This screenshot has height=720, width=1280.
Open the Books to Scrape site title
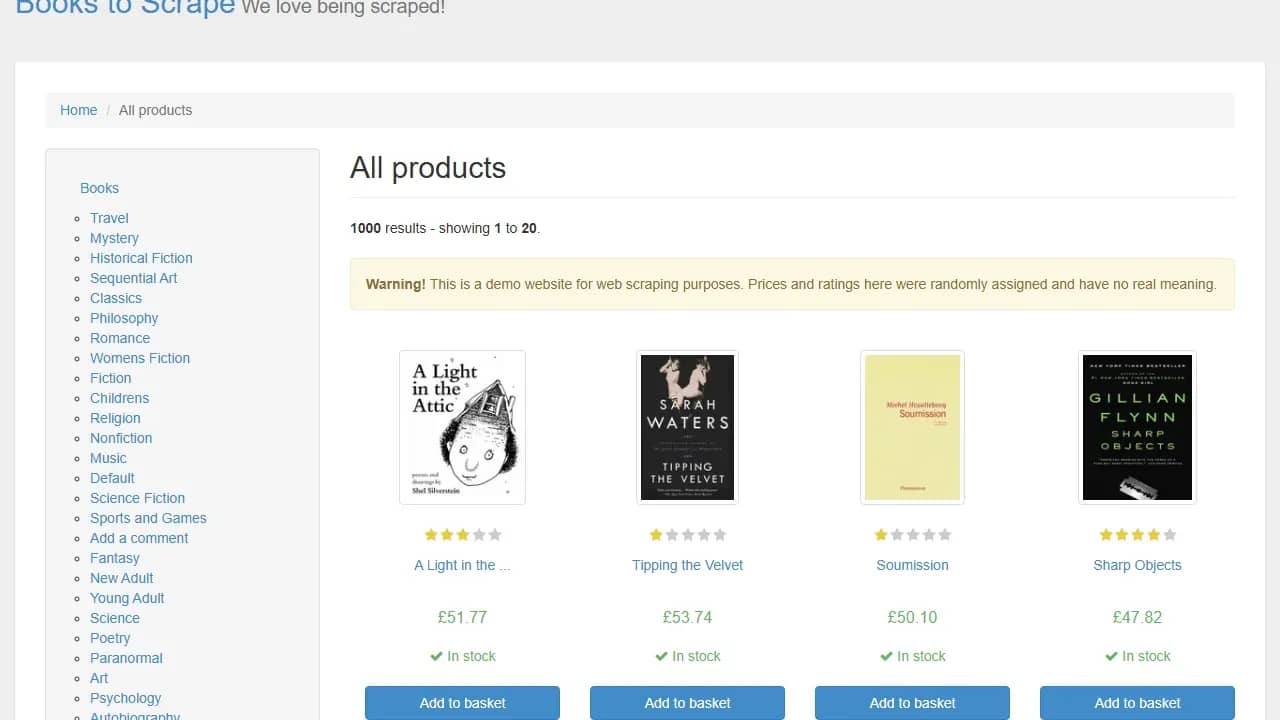(x=125, y=8)
